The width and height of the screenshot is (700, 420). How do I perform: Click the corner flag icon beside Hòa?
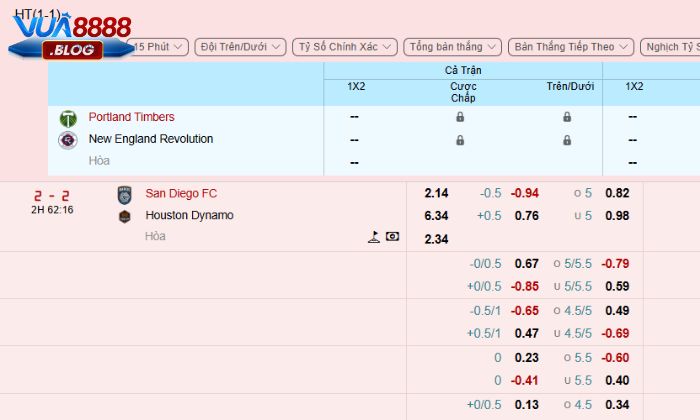pyautogui.click(x=373, y=237)
